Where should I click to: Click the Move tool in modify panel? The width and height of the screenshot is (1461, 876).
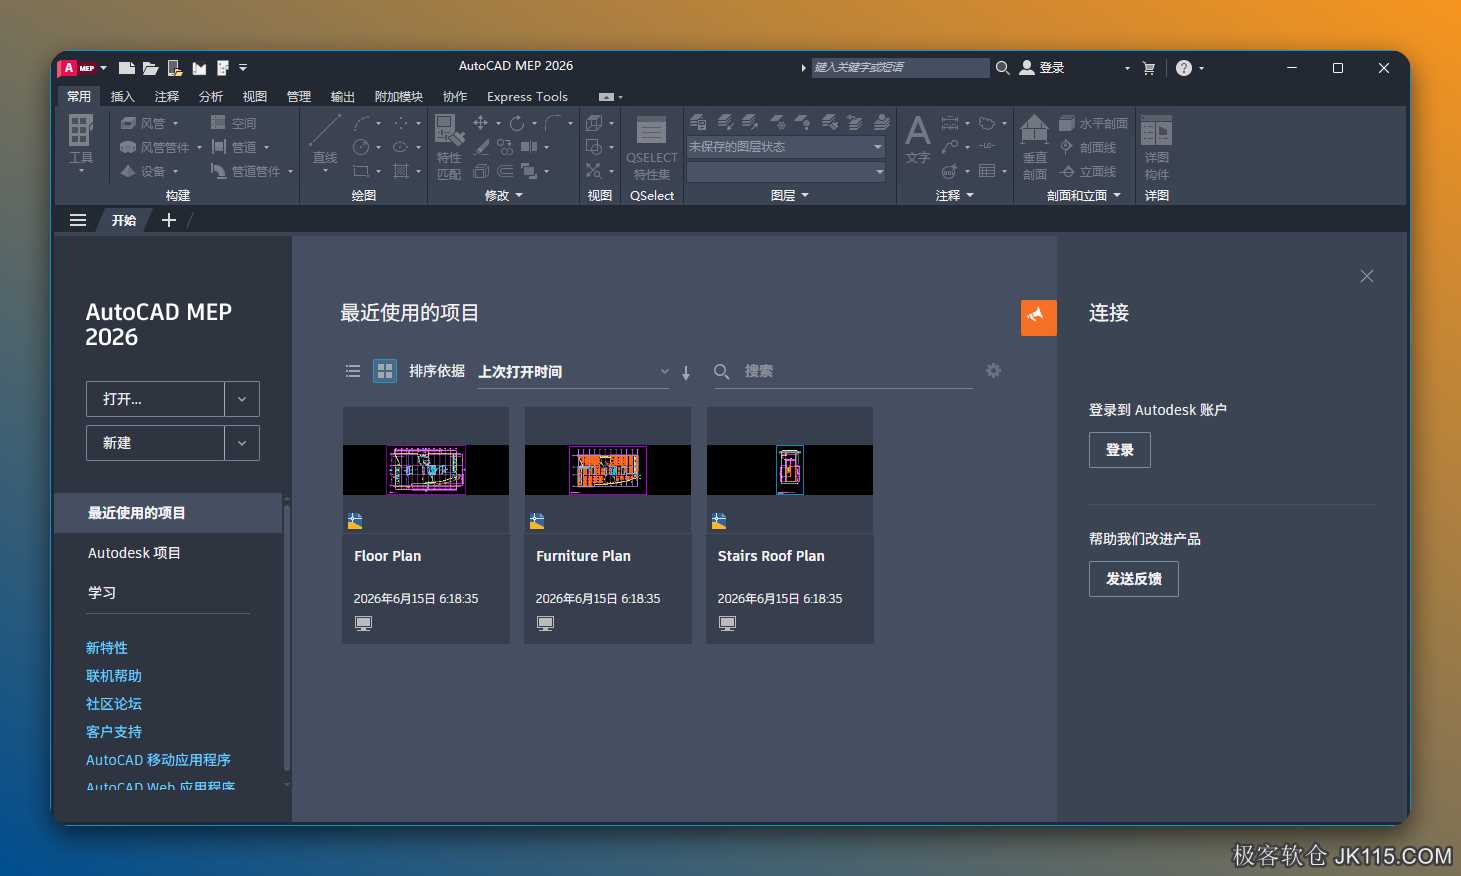(481, 123)
